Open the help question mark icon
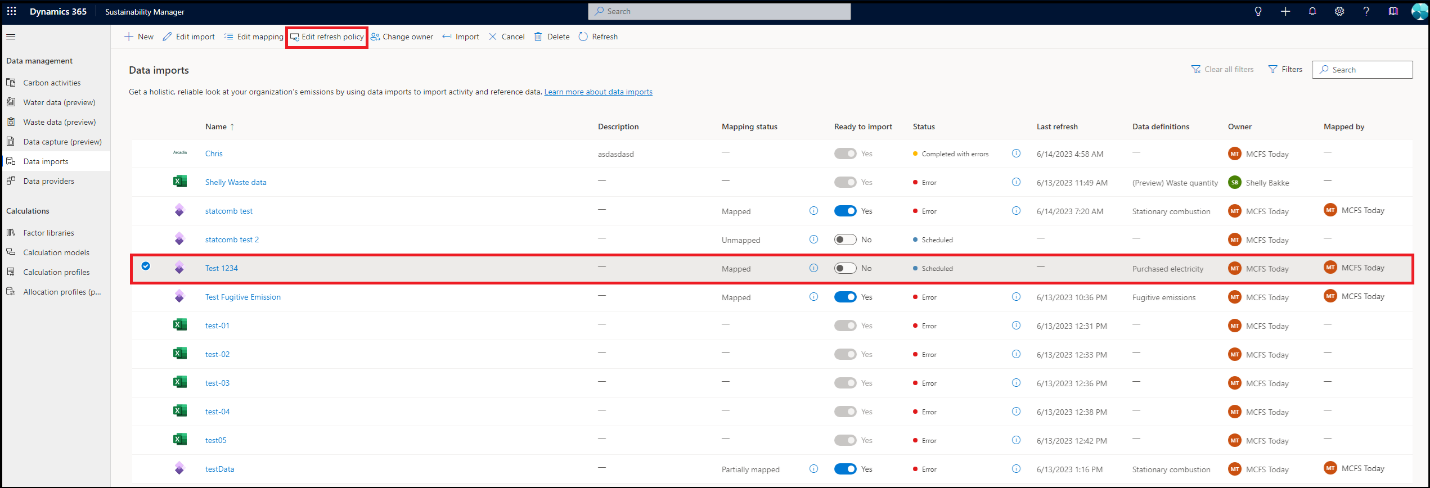The width and height of the screenshot is (1430, 488). (1366, 11)
